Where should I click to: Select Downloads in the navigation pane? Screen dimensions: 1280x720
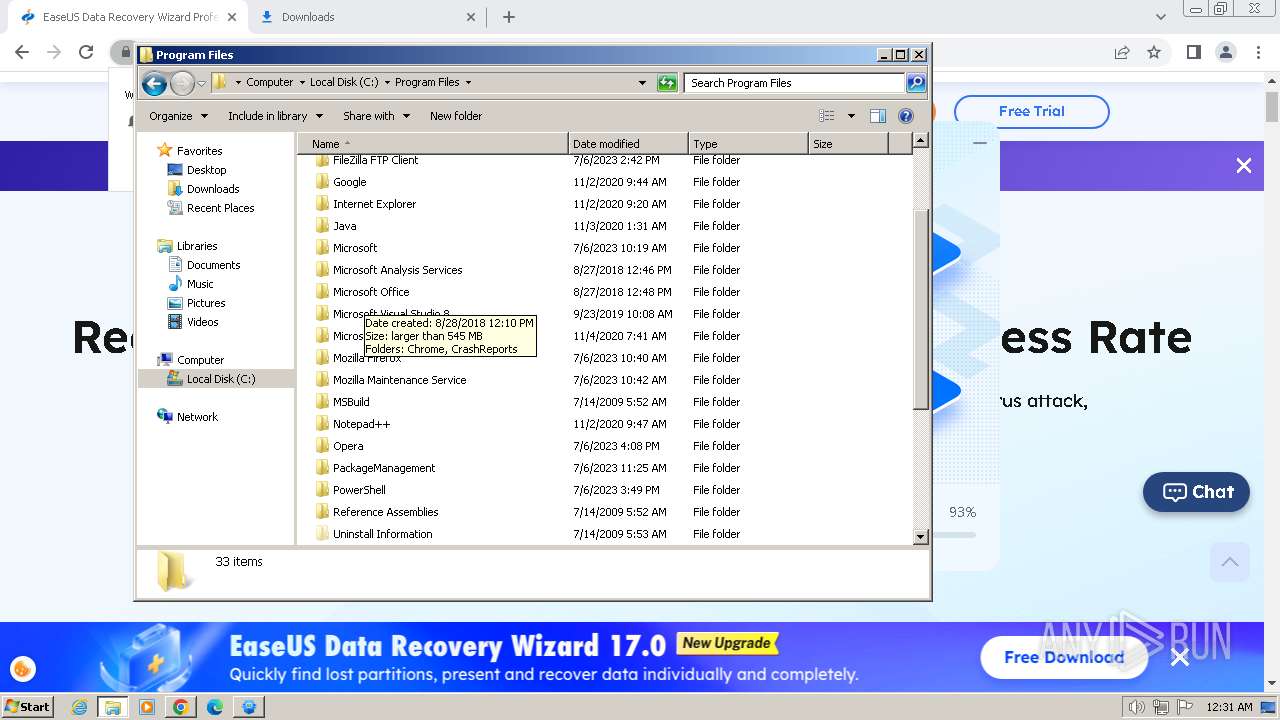pos(213,189)
